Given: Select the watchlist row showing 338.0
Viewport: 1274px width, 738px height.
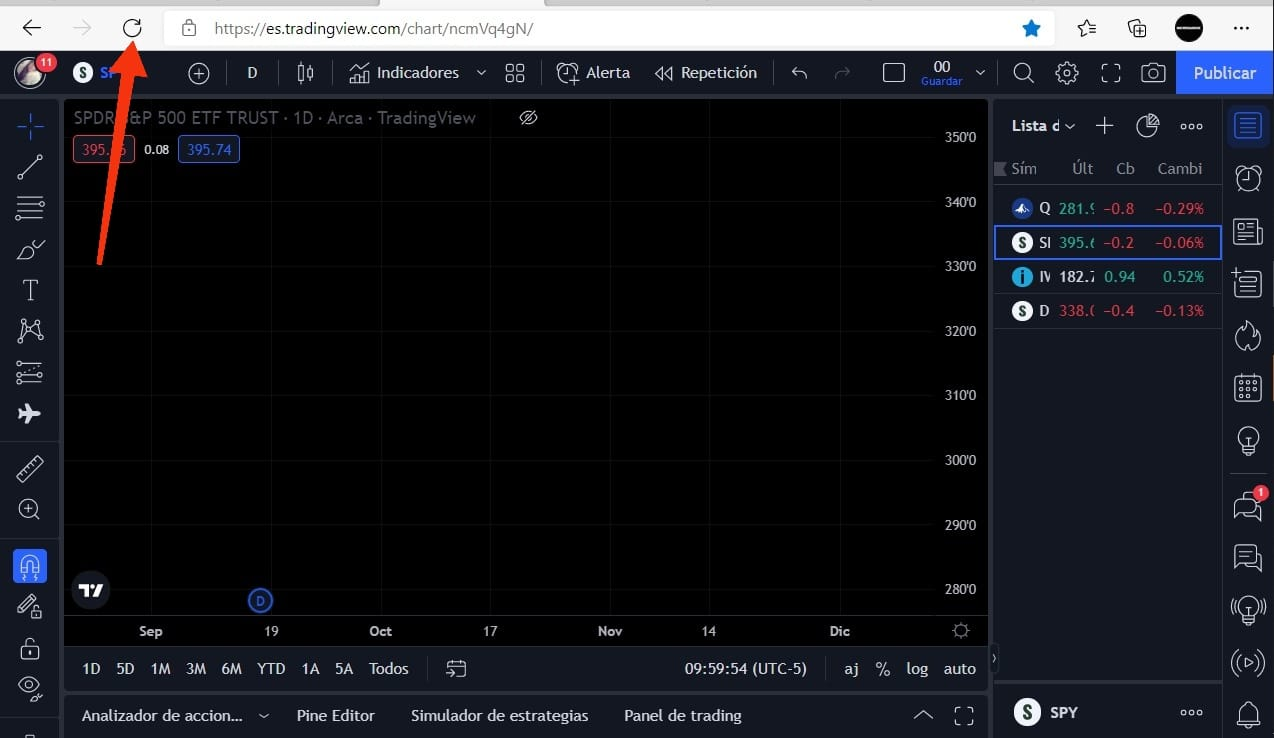Looking at the screenshot, I should [1107, 311].
